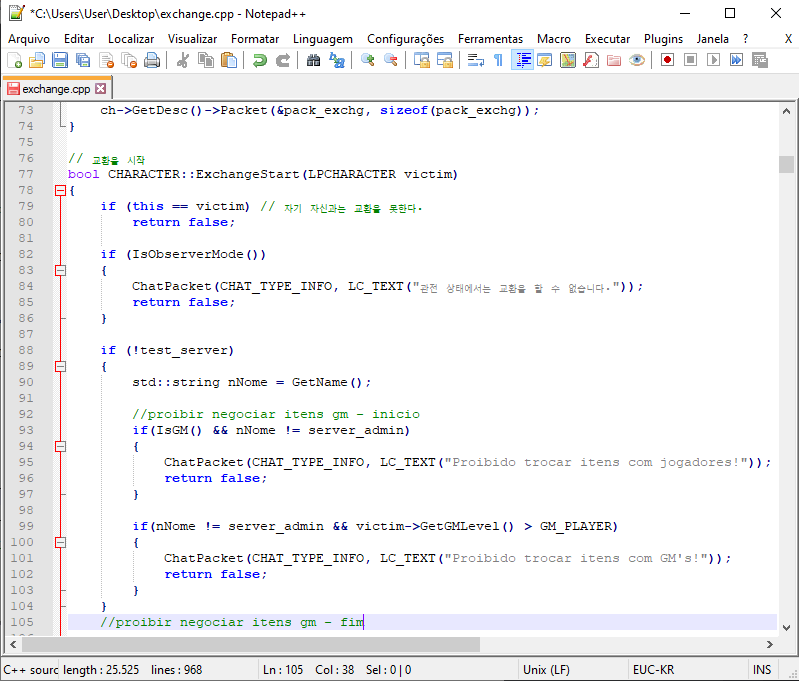Viewport: 799px width, 681px height.
Task: Collapse the fold at line 94
Action: click(60, 447)
